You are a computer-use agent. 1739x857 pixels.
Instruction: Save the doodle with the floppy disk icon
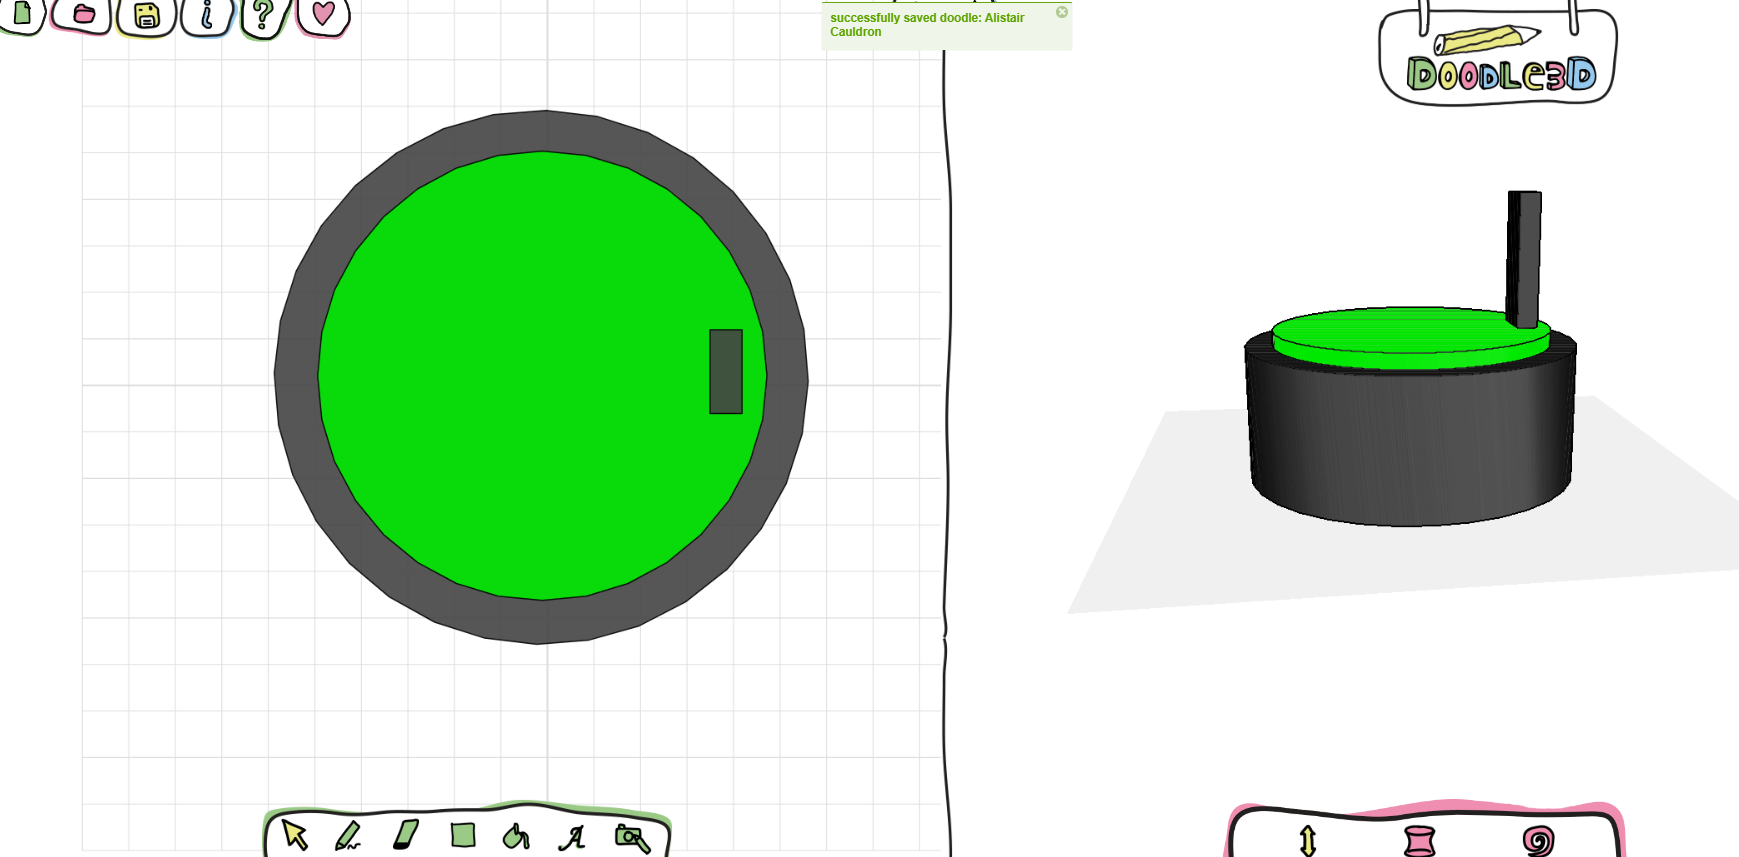click(147, 15)
